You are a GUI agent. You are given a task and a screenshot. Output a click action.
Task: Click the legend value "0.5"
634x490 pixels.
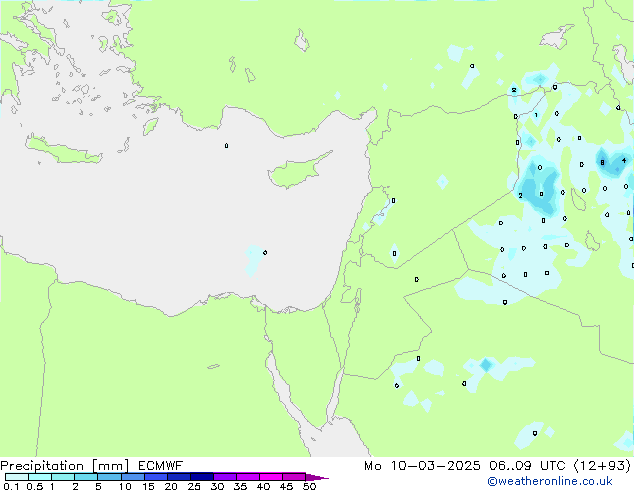tap(35, 486)
